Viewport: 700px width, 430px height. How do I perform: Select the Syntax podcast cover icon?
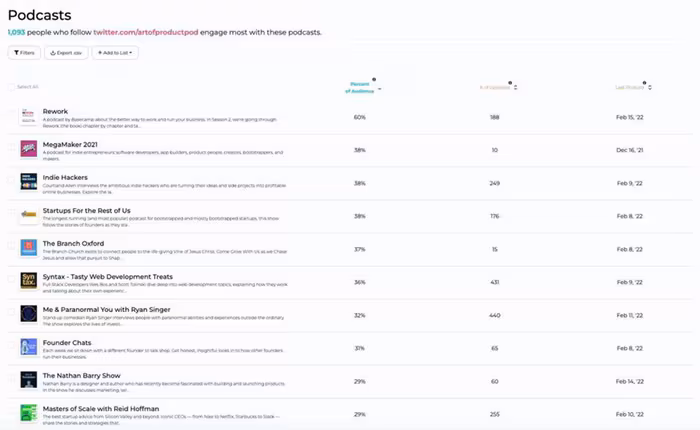tap(28, 280)
